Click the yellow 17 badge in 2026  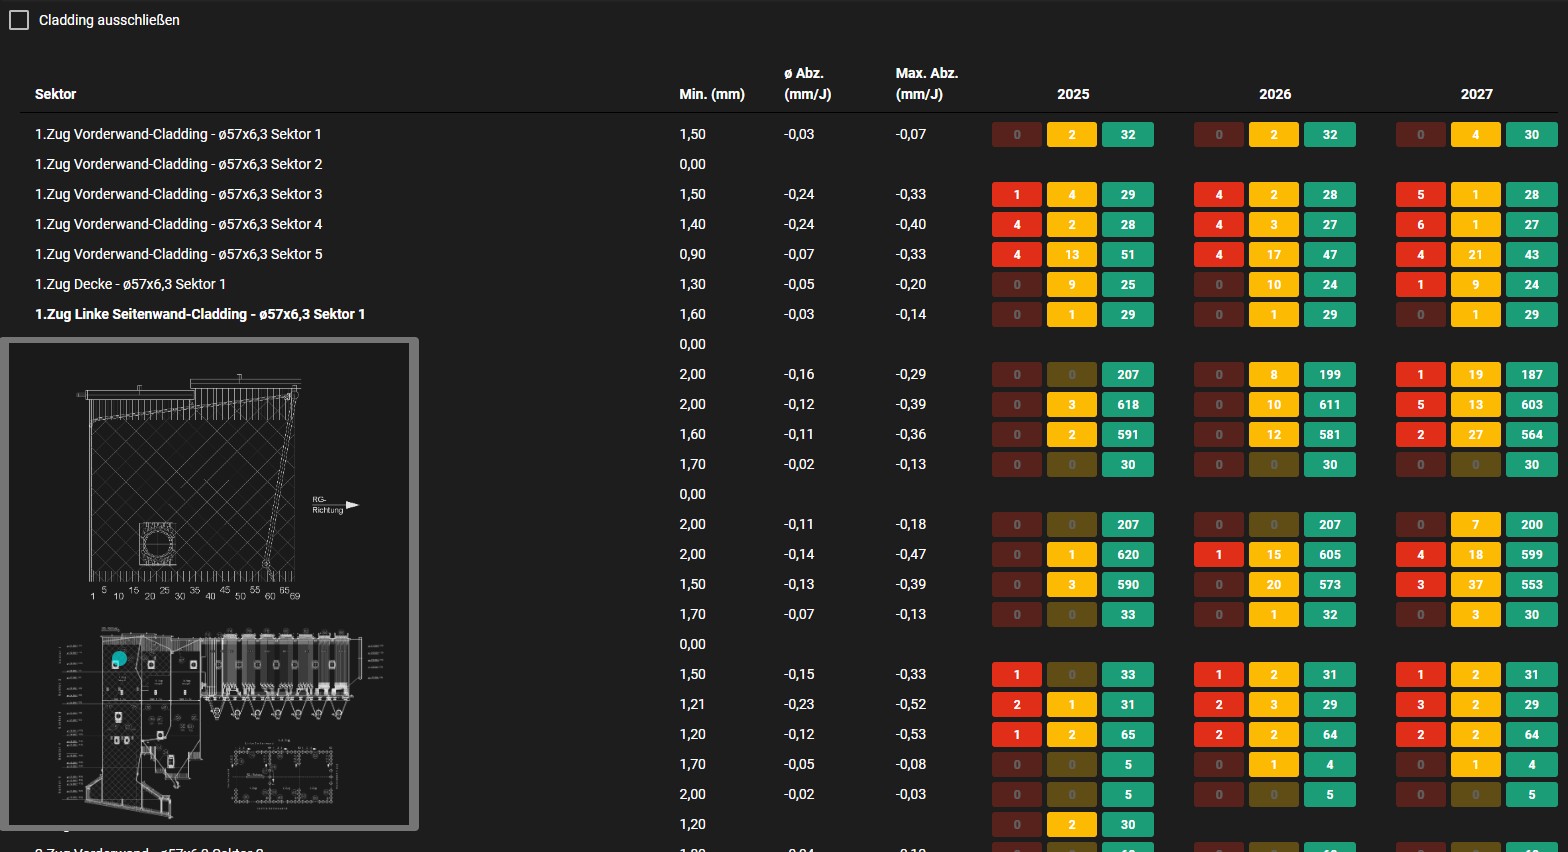tap(1273, 254)
